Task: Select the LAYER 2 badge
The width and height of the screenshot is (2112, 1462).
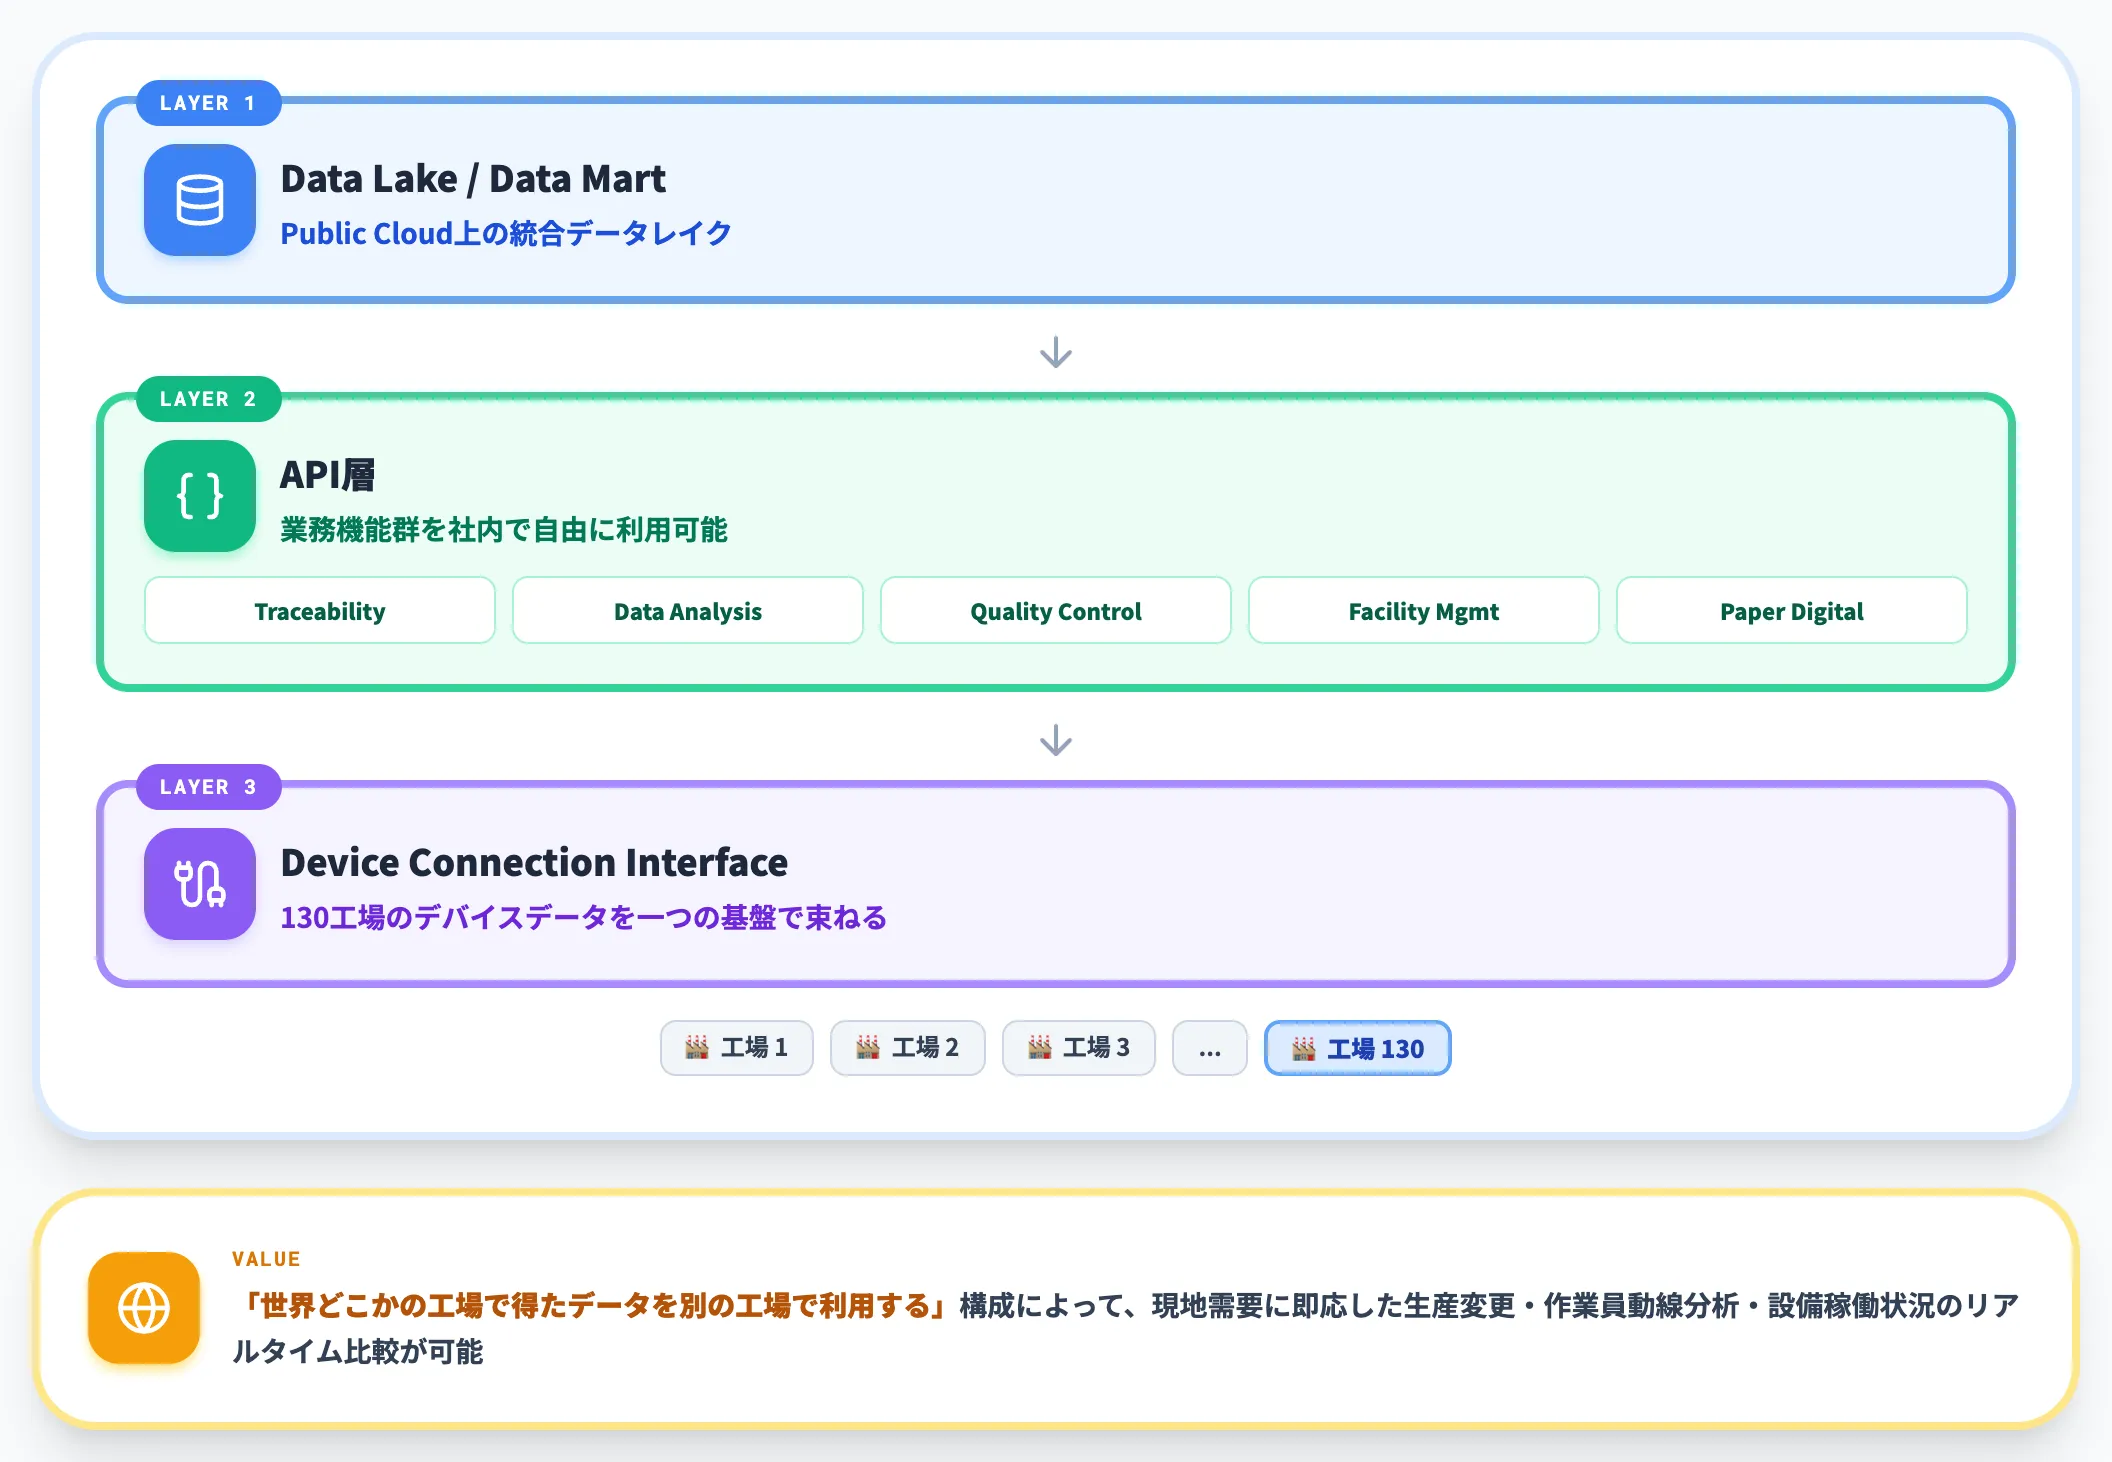Action: coord(208,399)
